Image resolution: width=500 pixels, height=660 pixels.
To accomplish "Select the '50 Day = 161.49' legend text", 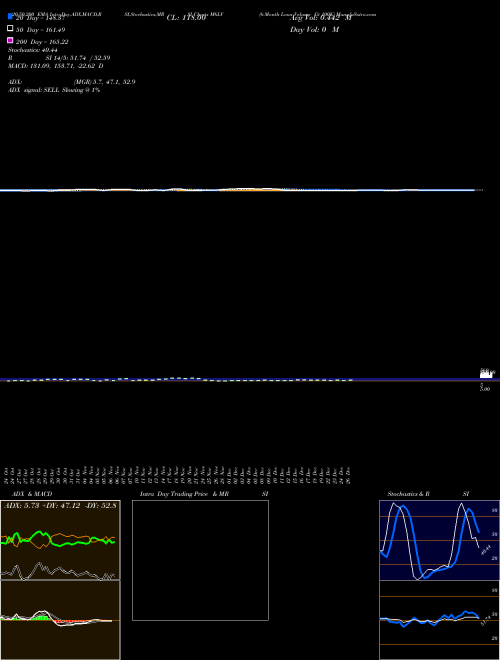I will click(x=40, y=30).
